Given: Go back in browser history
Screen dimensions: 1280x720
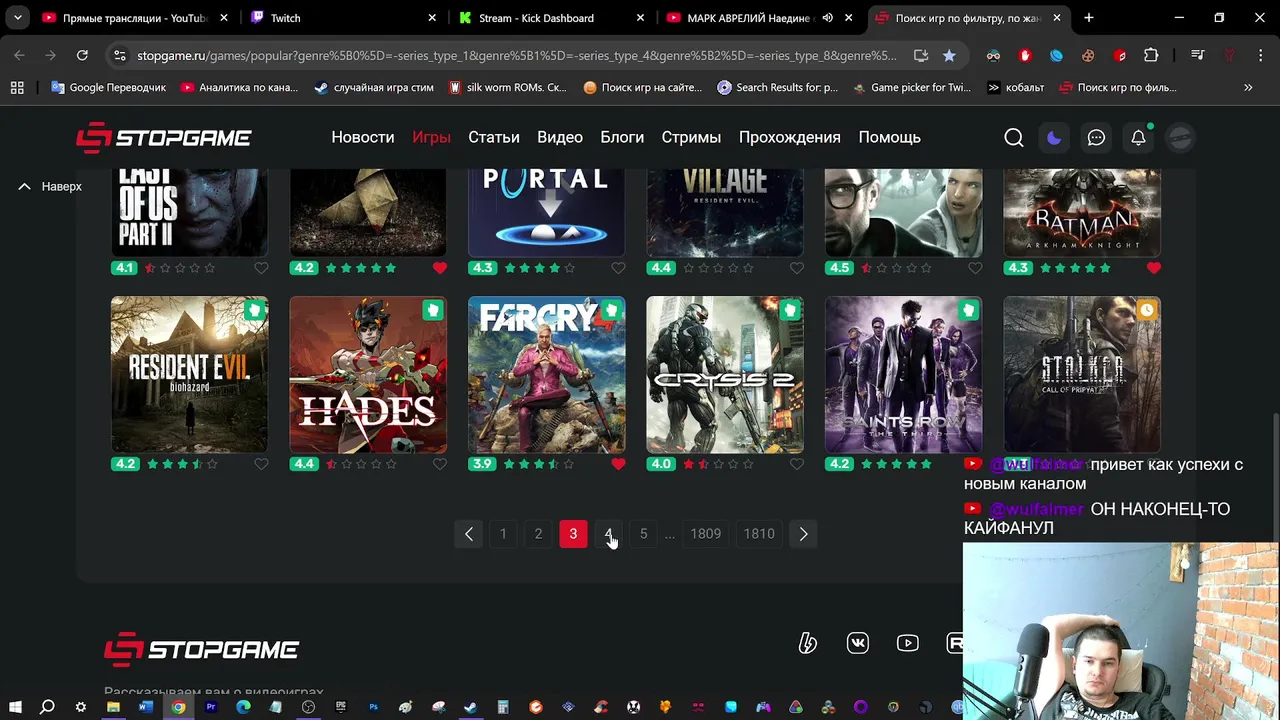Looking at the screenshot, I should pyautogui.click(x=19, y=56).
